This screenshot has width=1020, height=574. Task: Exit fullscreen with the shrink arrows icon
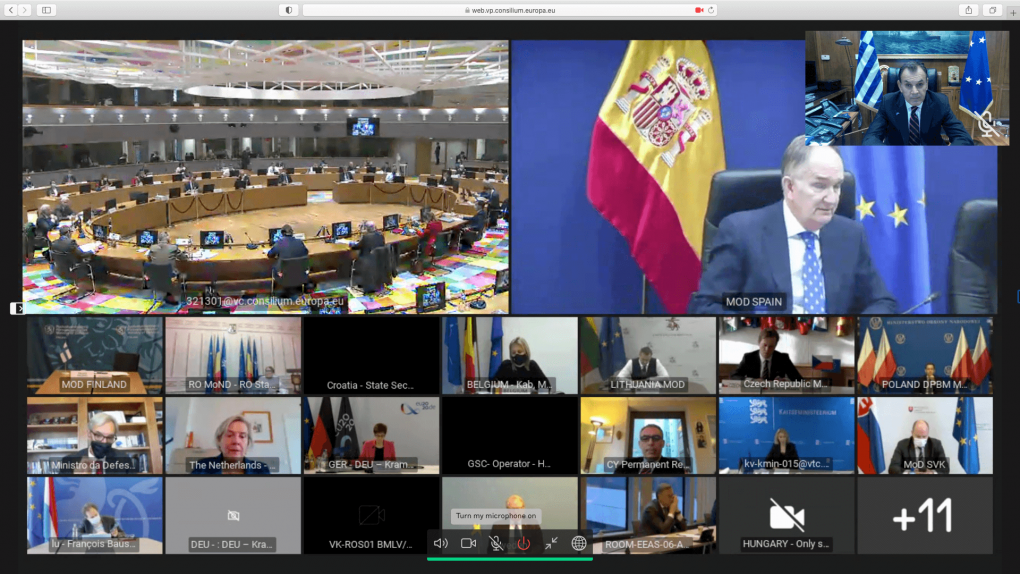click(x=551, y=543)
